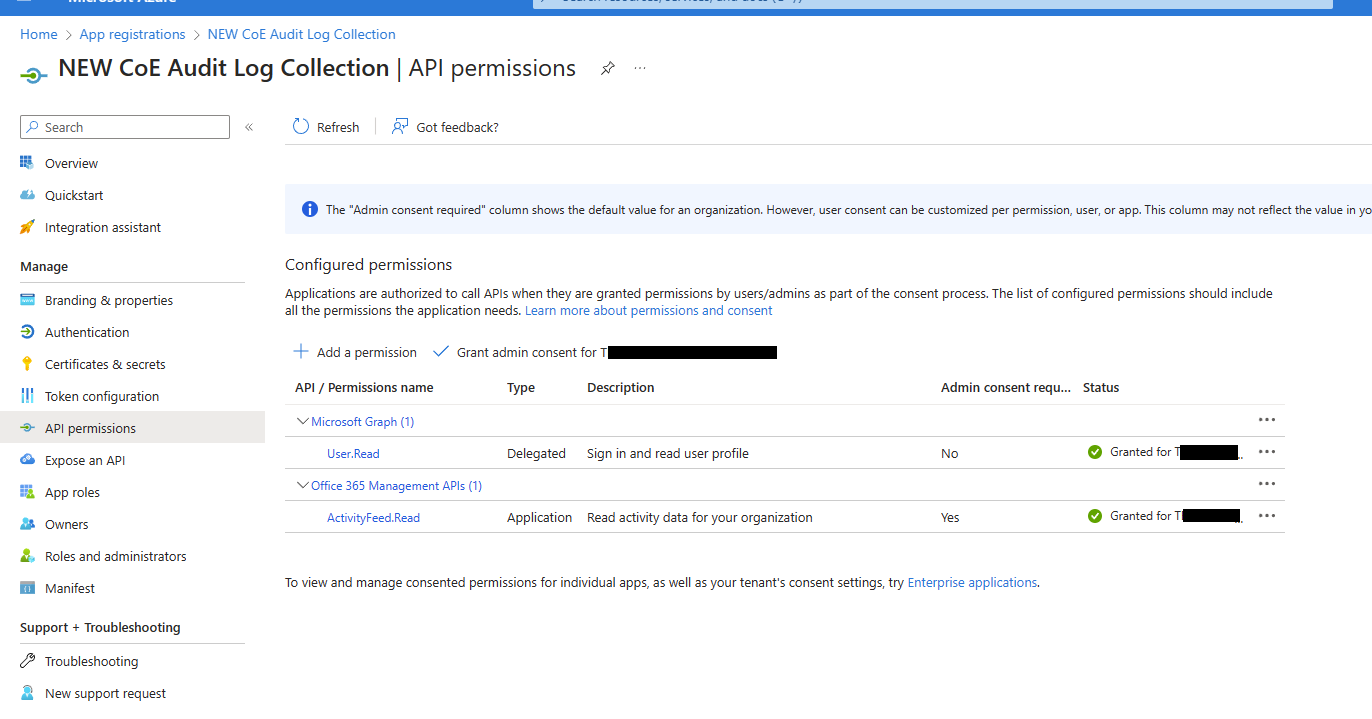1372x719 pixels.
Task: Collapse the Microsoft Graph permissions group
Action: [x=303, y=421]
